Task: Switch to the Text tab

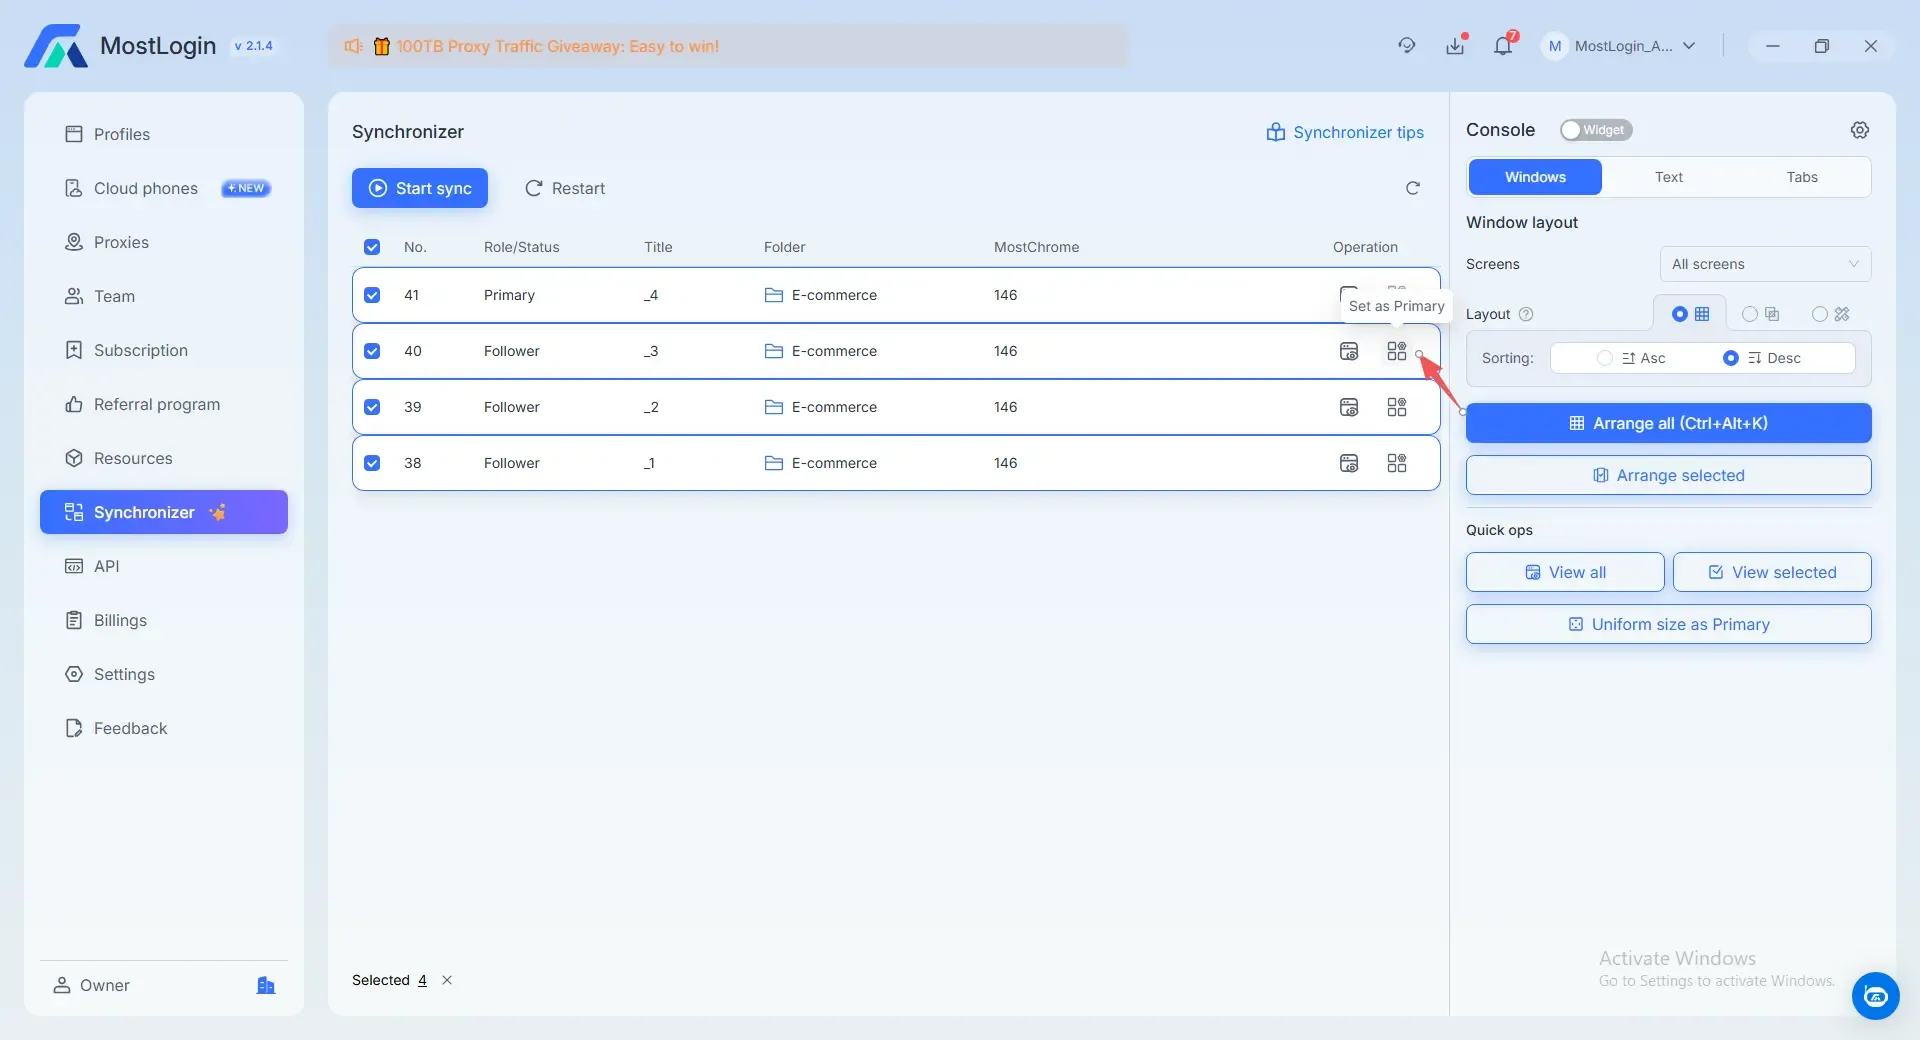Action: point(1668,177)
